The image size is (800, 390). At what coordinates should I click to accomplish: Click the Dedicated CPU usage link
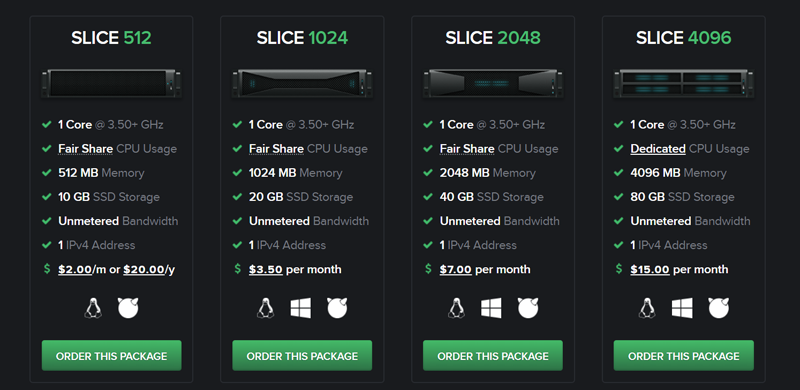point(658,149)
